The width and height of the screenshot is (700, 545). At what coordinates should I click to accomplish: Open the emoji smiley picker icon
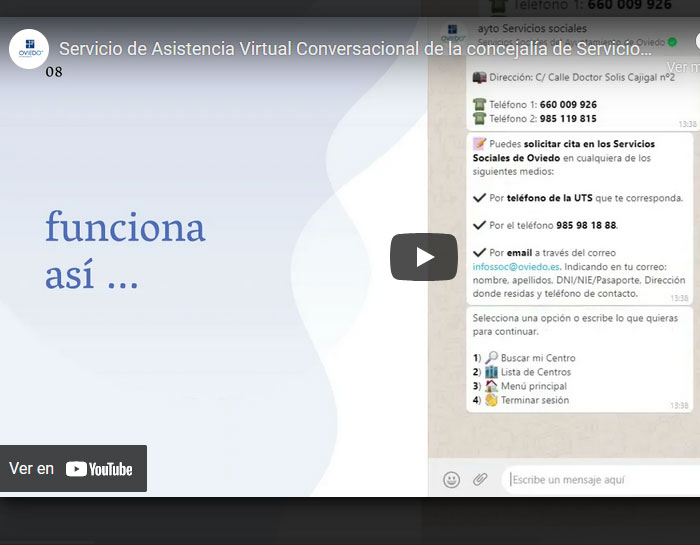(451, 480)
